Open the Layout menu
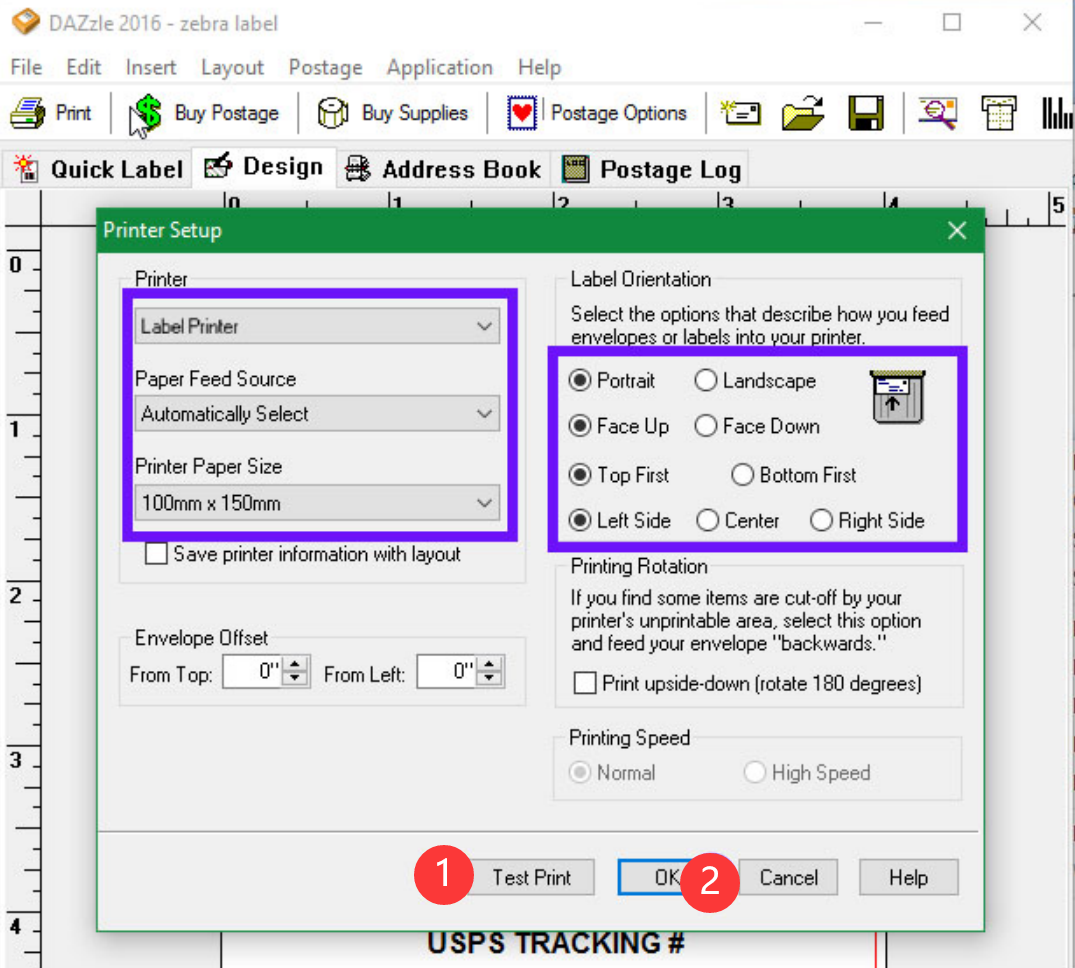This screenshot has height=968, width=1075. (x=232, y=67)
